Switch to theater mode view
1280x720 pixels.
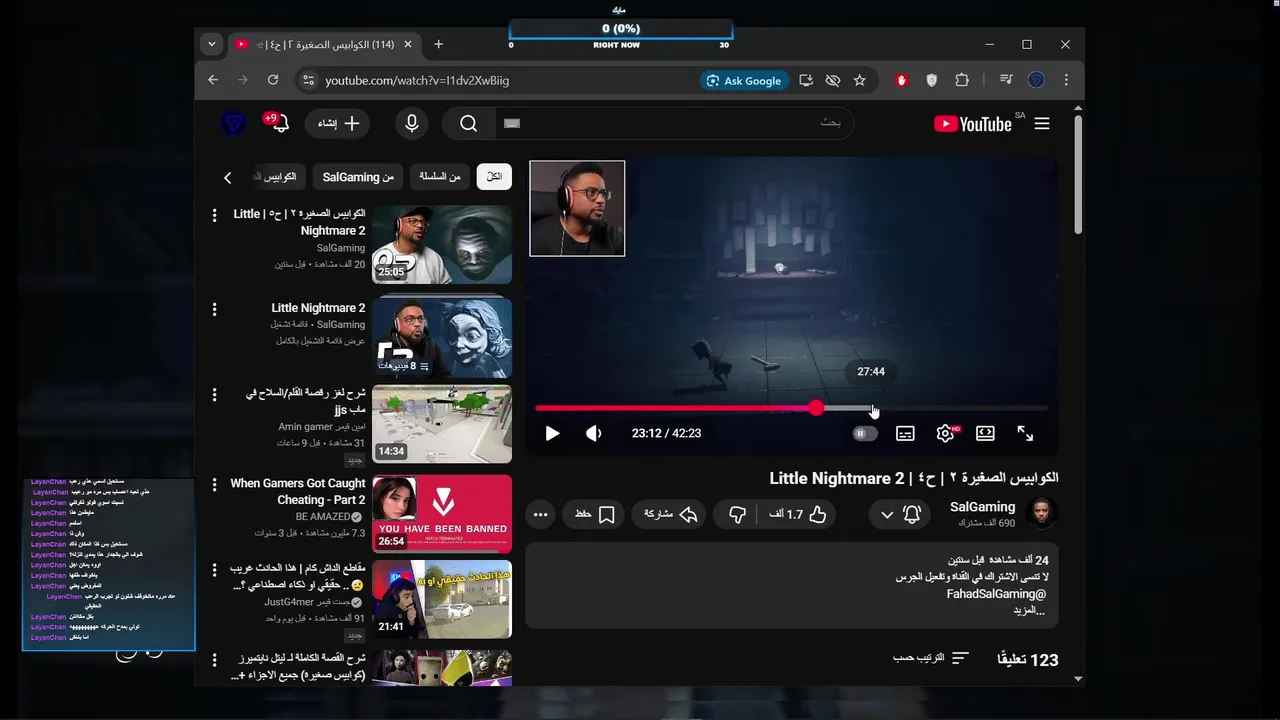(x=985, y=433)
